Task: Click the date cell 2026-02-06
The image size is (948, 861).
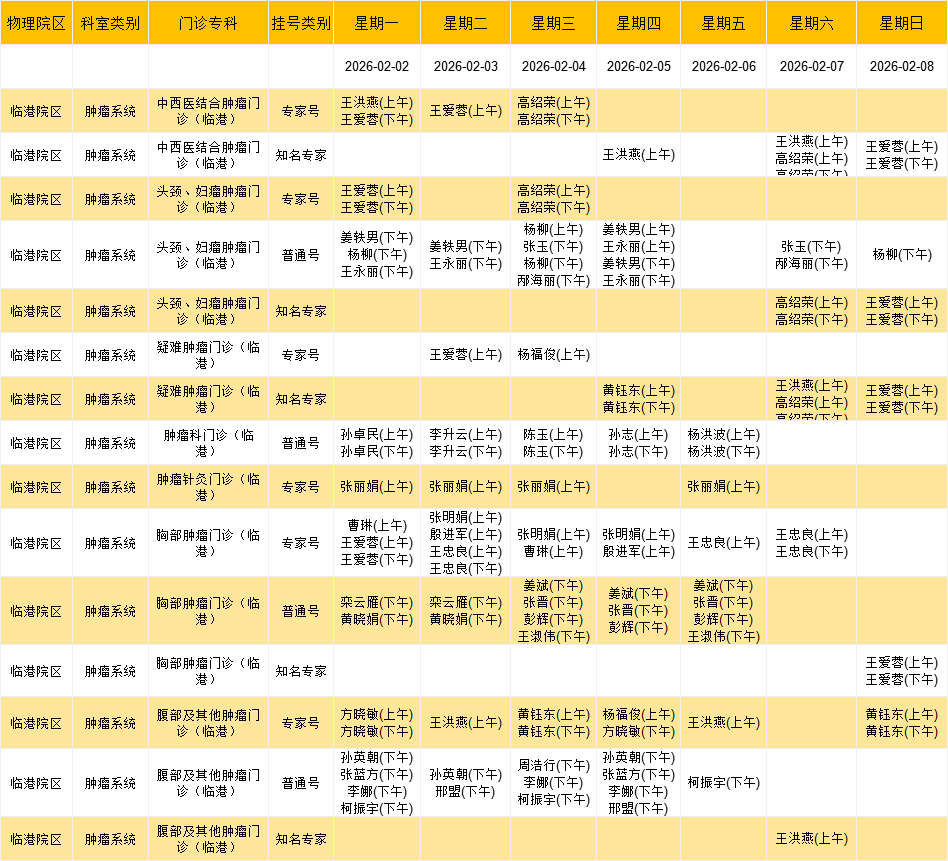Action: pos(723,67)
